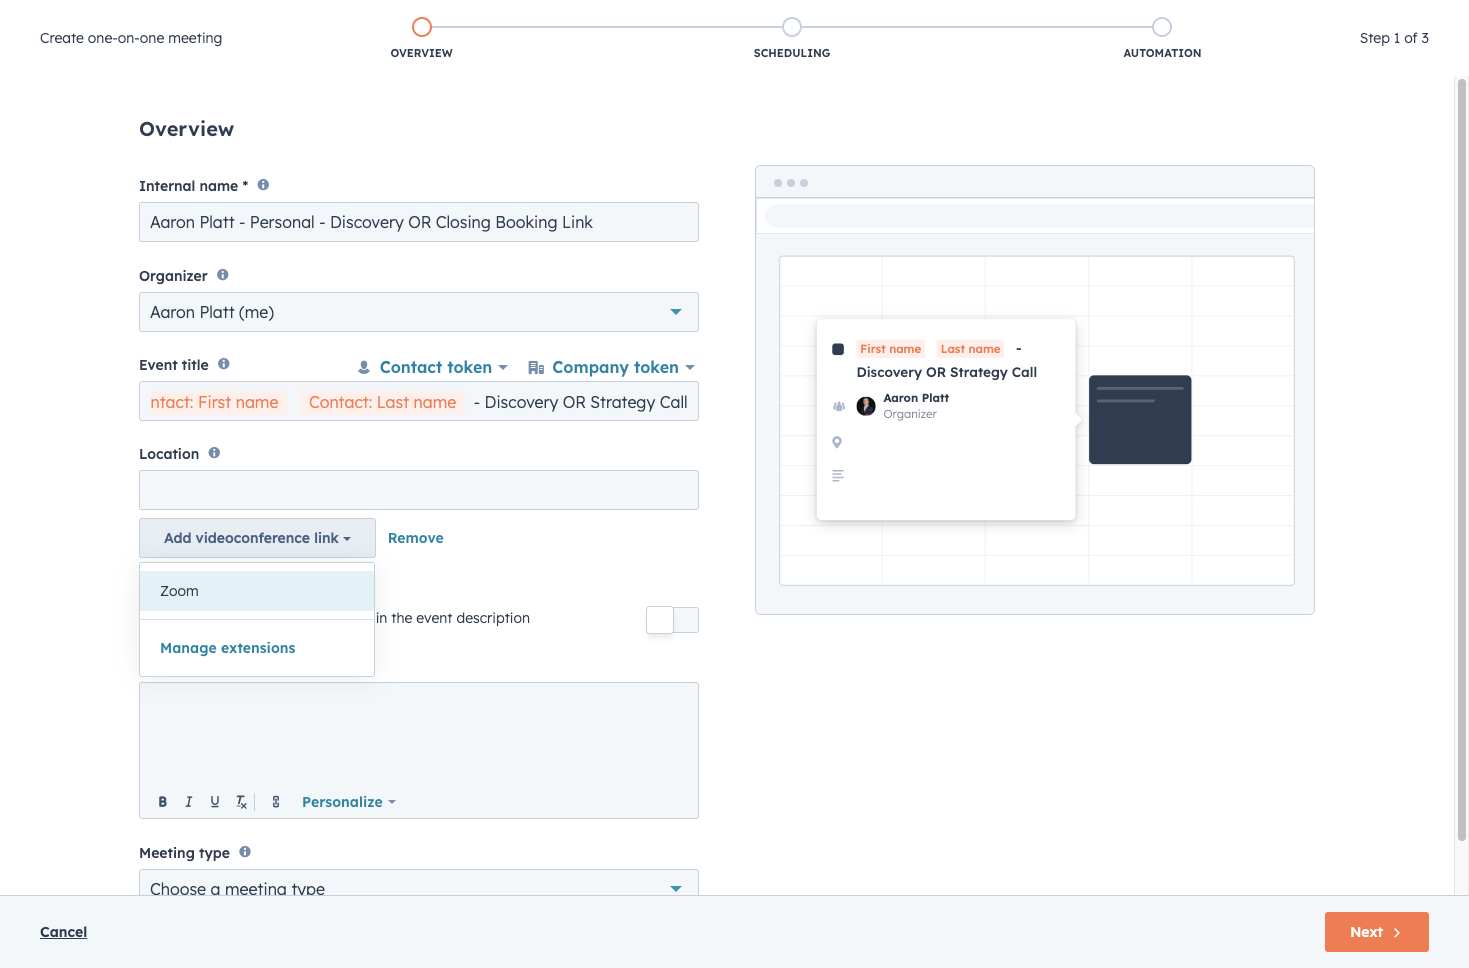Open the Contact token dropdown
The image size is (1469, 968).
433,368
